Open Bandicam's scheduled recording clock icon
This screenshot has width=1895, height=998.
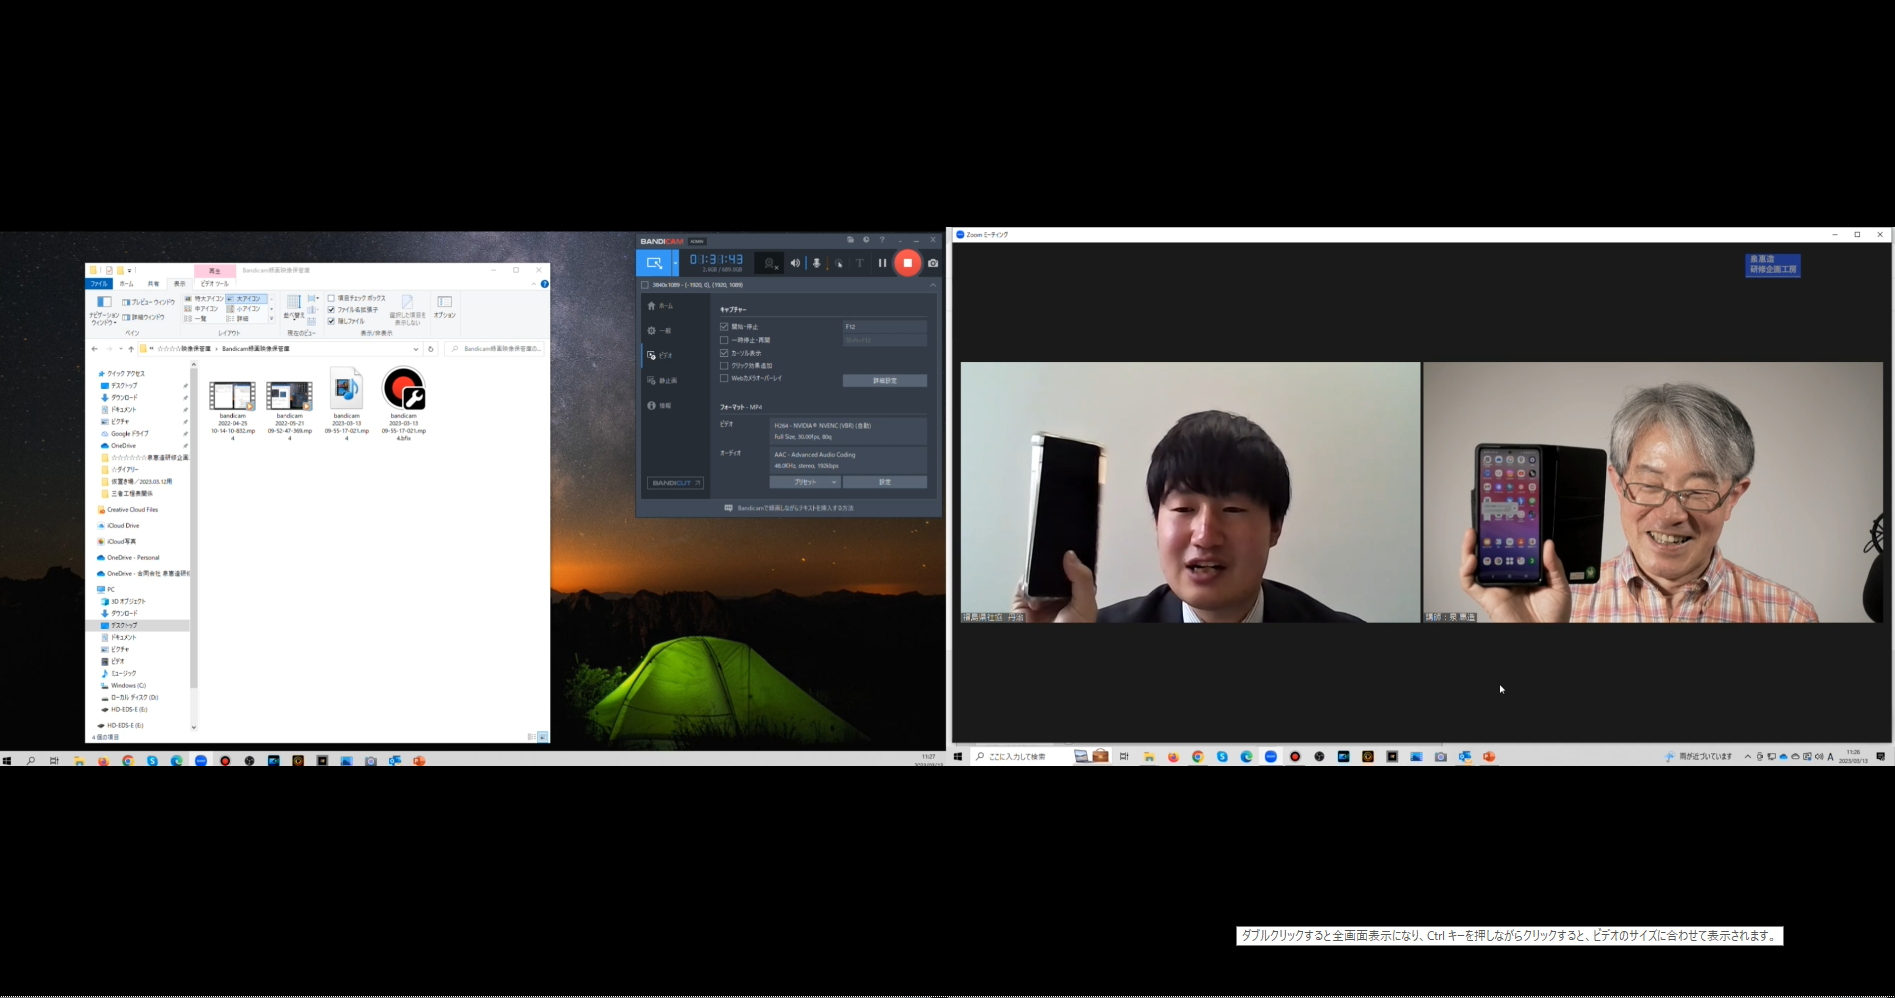[866, 240]
